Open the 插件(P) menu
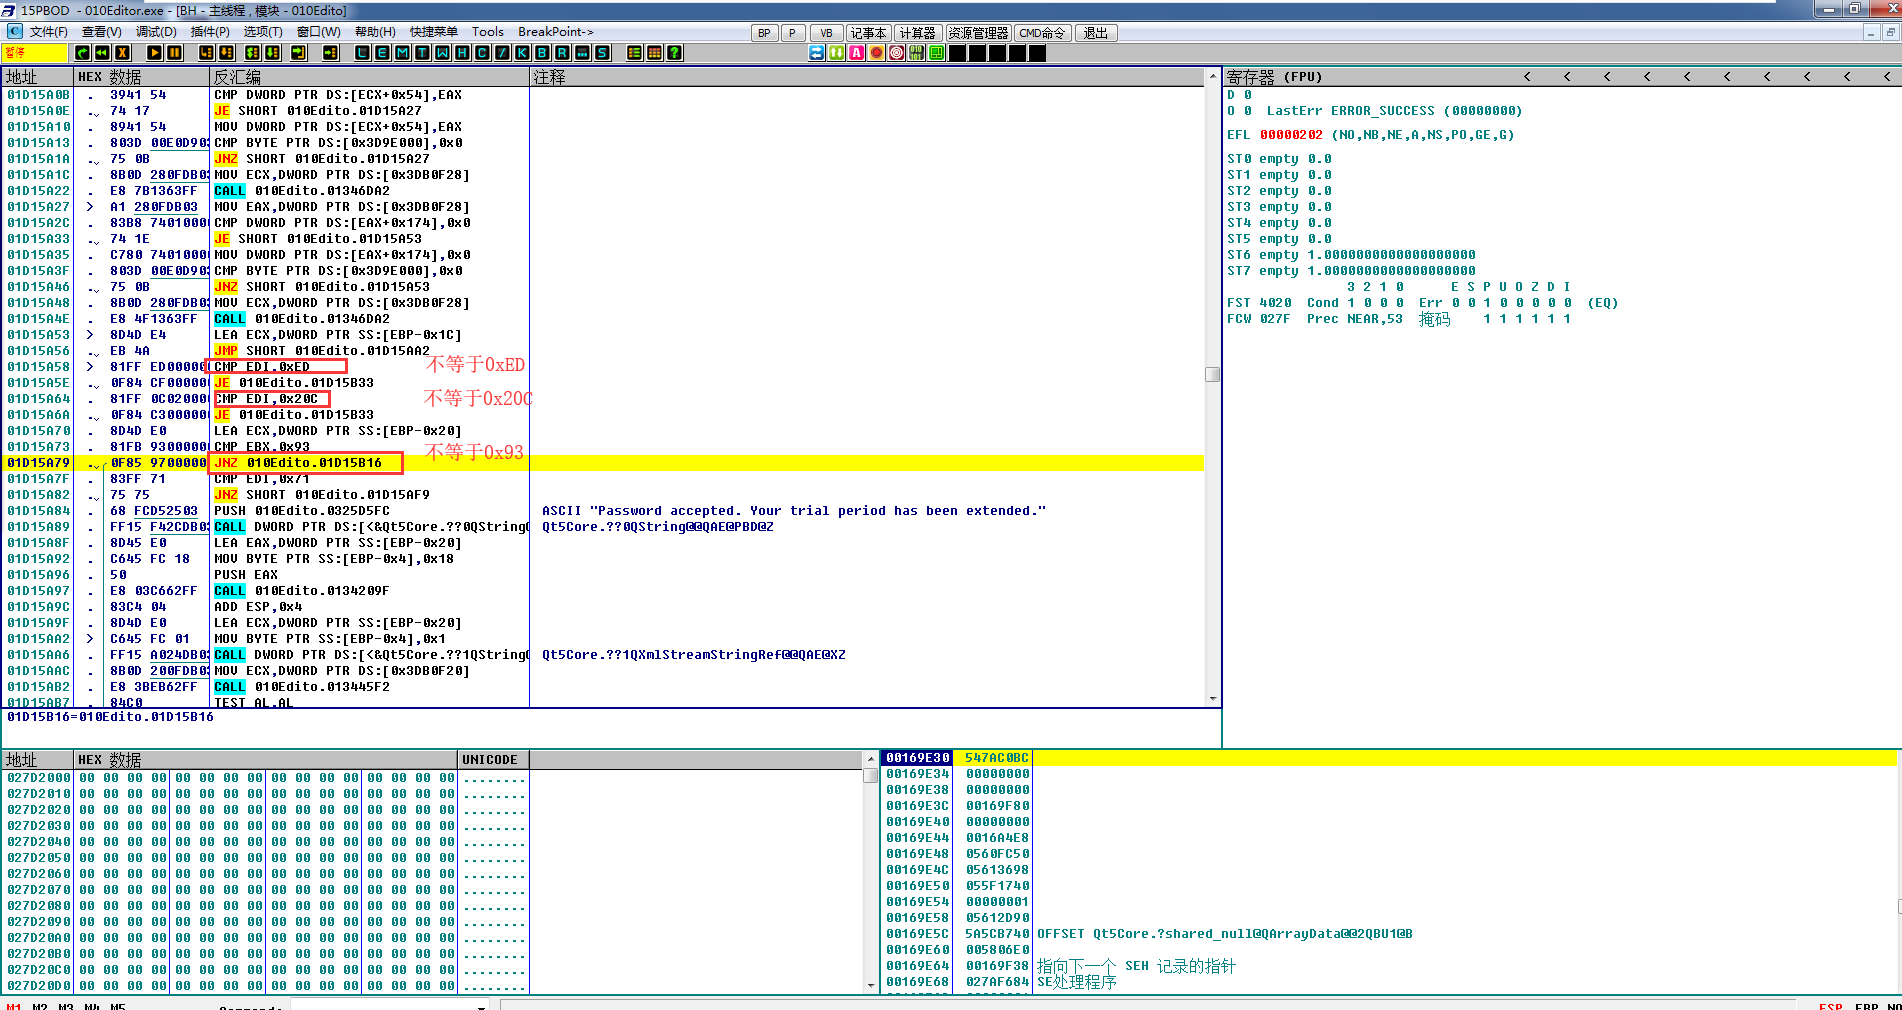 point(210,32)
